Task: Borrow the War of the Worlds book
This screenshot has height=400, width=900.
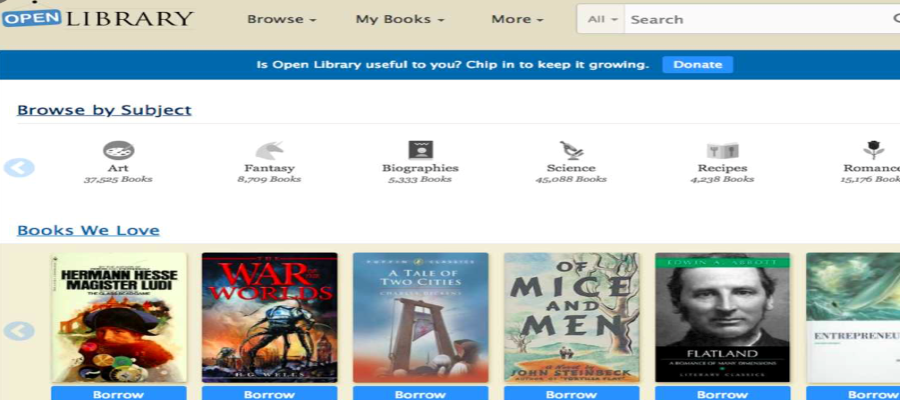Action: coord(269,394)
